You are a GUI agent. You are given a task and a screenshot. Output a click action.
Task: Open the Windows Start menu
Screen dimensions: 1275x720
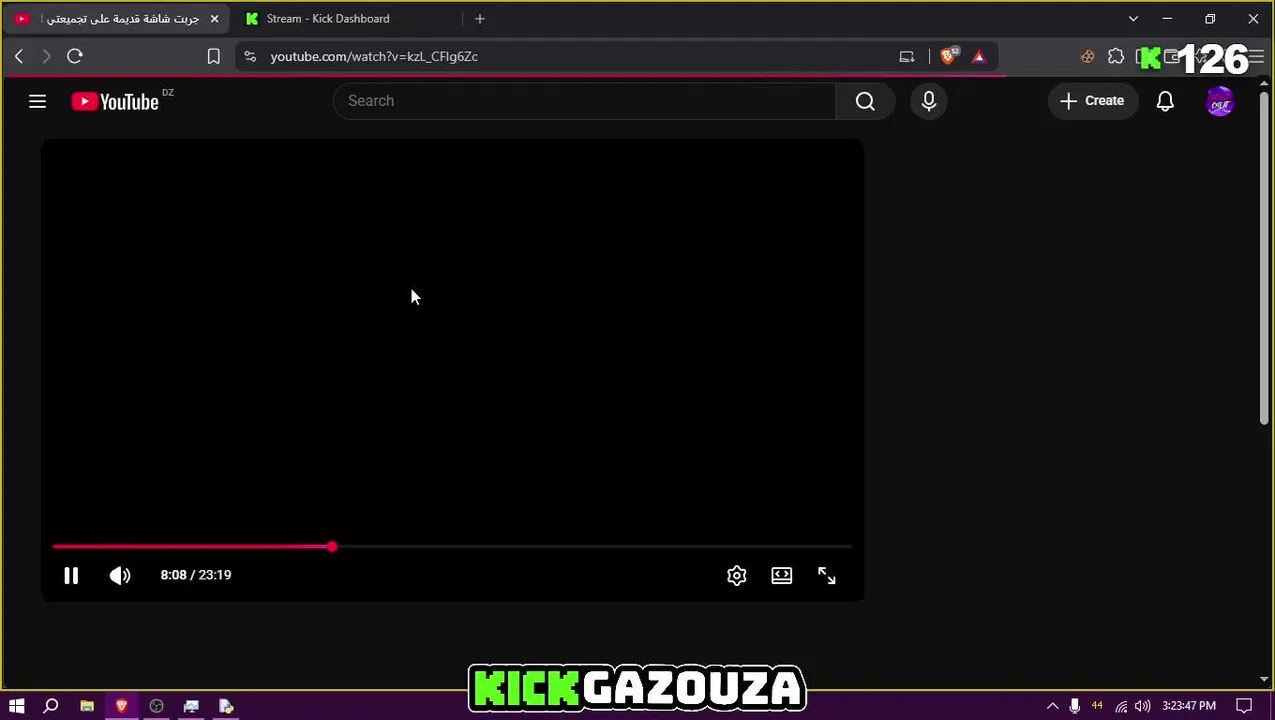point(17,706)
